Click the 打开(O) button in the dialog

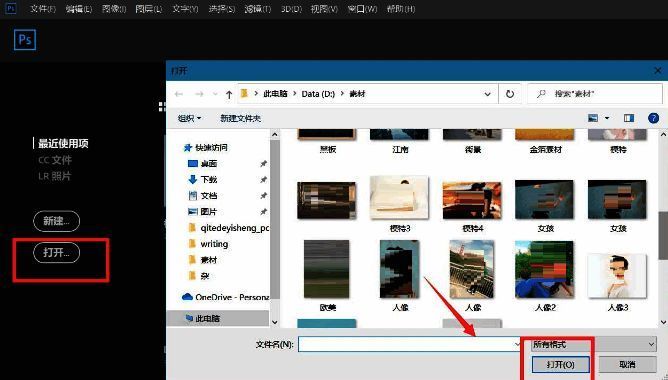561,365
